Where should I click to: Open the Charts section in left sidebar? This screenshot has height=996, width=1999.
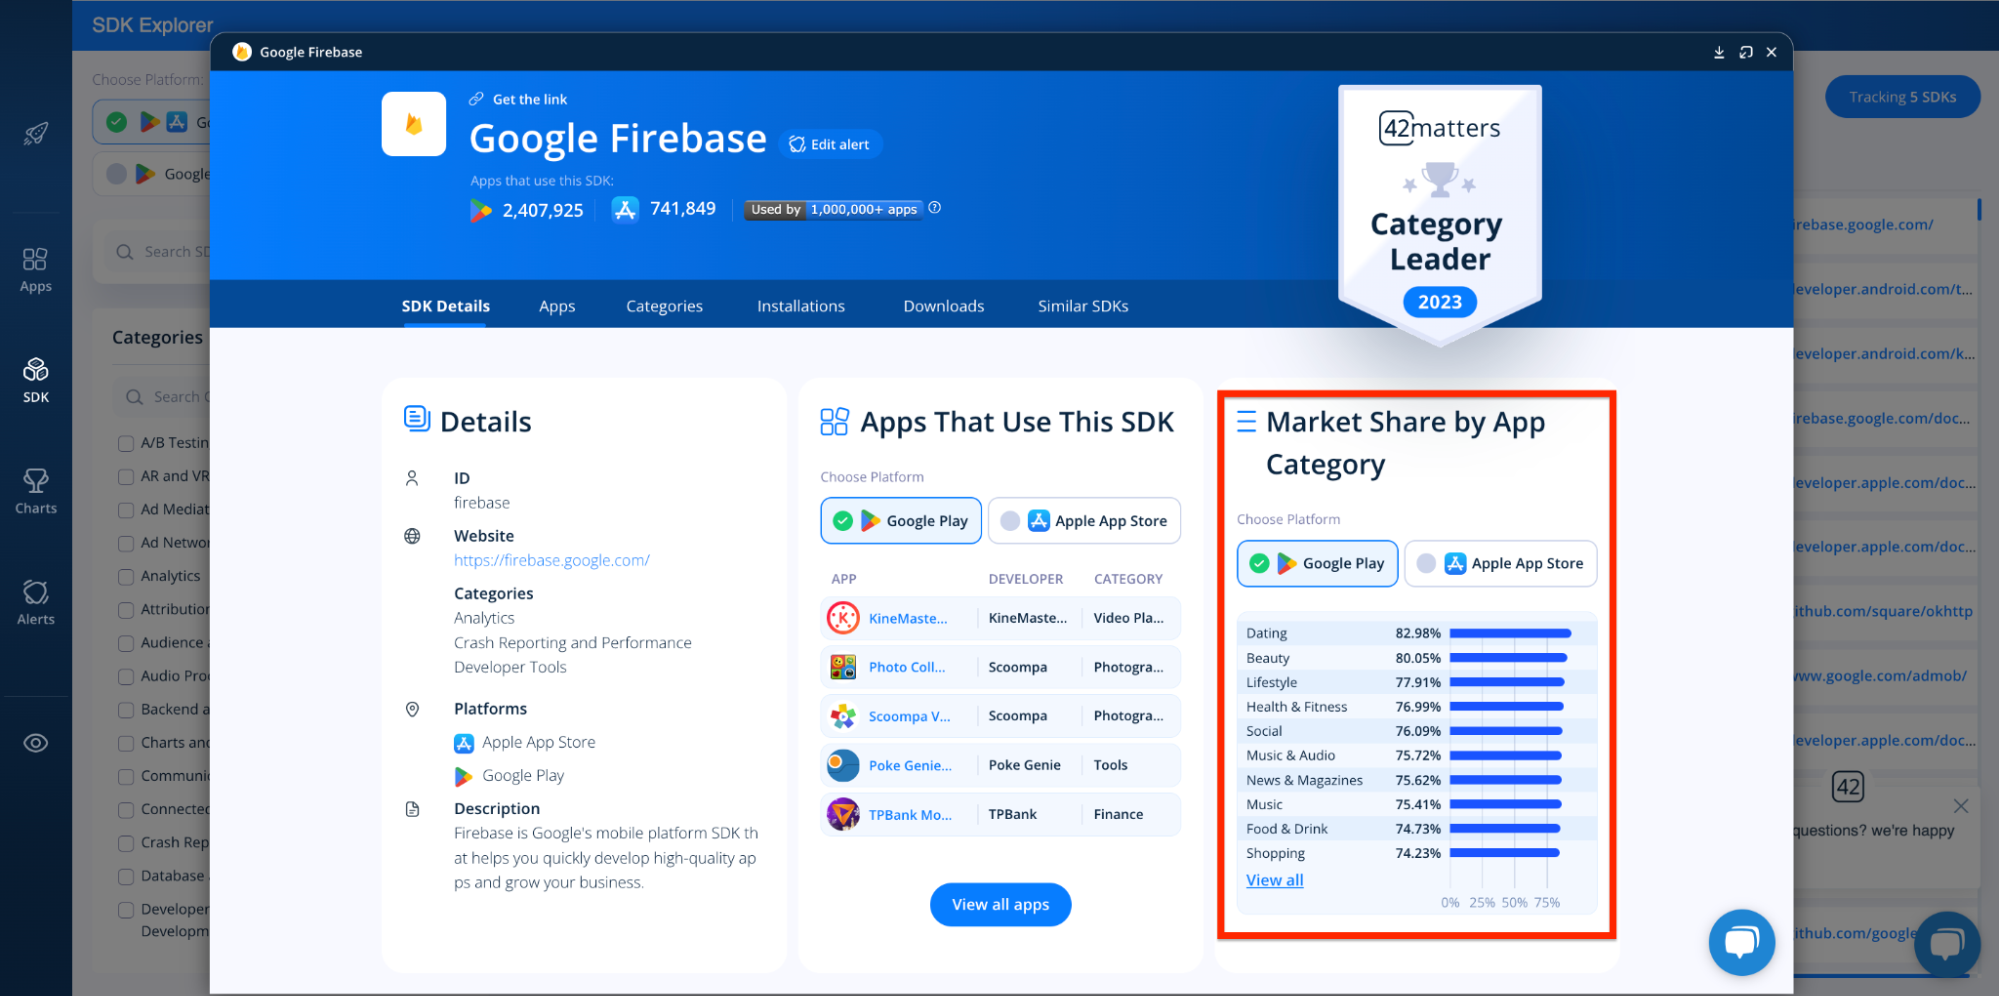point(35,492)
